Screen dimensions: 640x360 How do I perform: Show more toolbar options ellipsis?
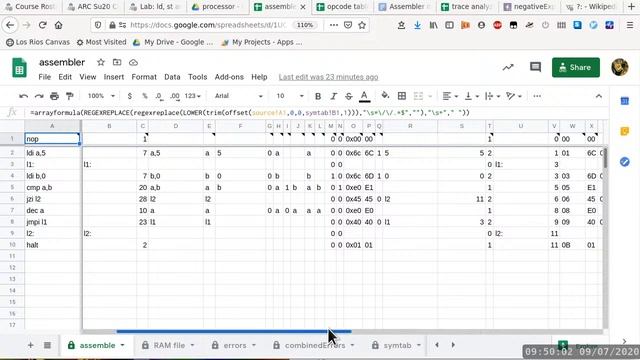pyautogui.click(x=537, y=96)
